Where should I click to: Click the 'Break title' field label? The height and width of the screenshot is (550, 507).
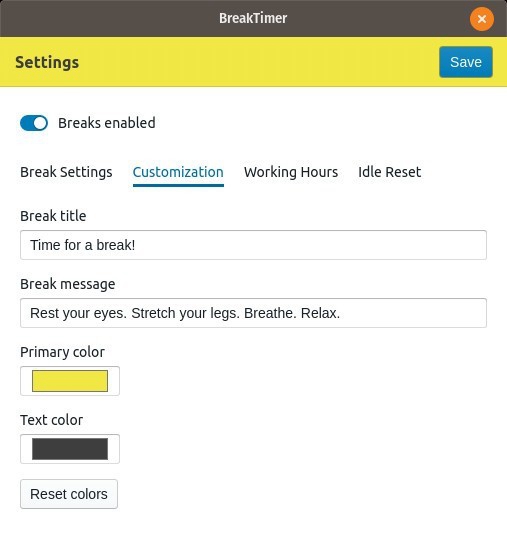coord(53,216)
